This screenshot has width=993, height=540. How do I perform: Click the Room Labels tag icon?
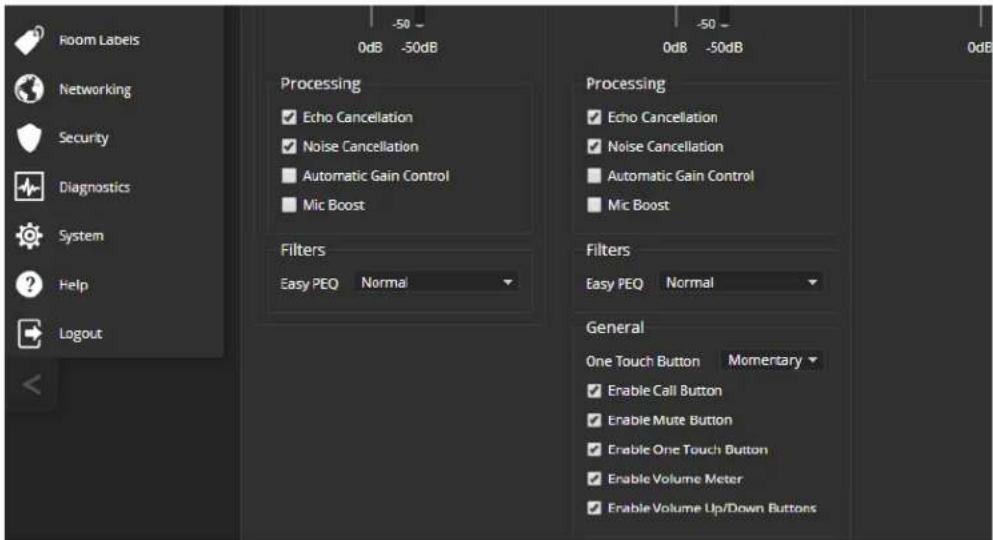[29, 40]
